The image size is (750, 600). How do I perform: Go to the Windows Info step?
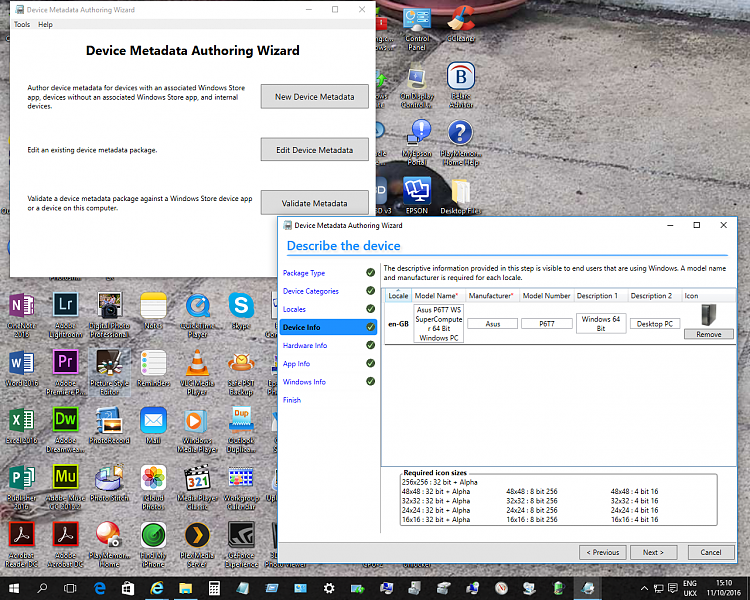304,382
